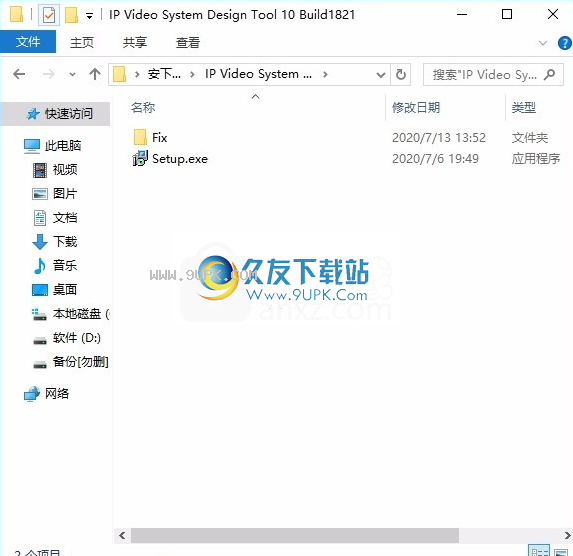
Task: Click the IP Video System breadcrumb segment
Action: [x=258, y=74]
